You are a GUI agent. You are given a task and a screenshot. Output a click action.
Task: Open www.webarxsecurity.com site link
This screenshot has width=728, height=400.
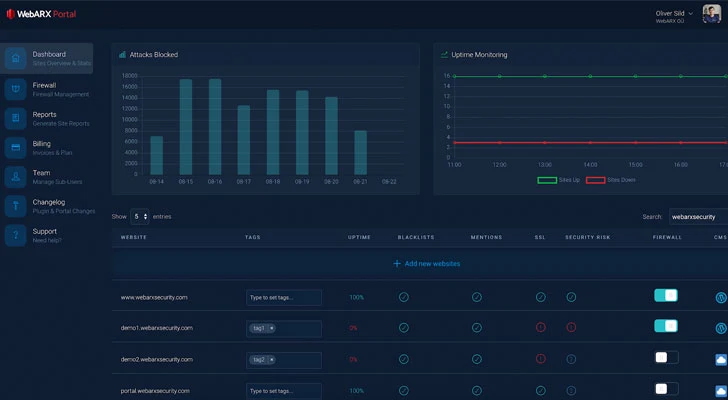tap(154, 297)
